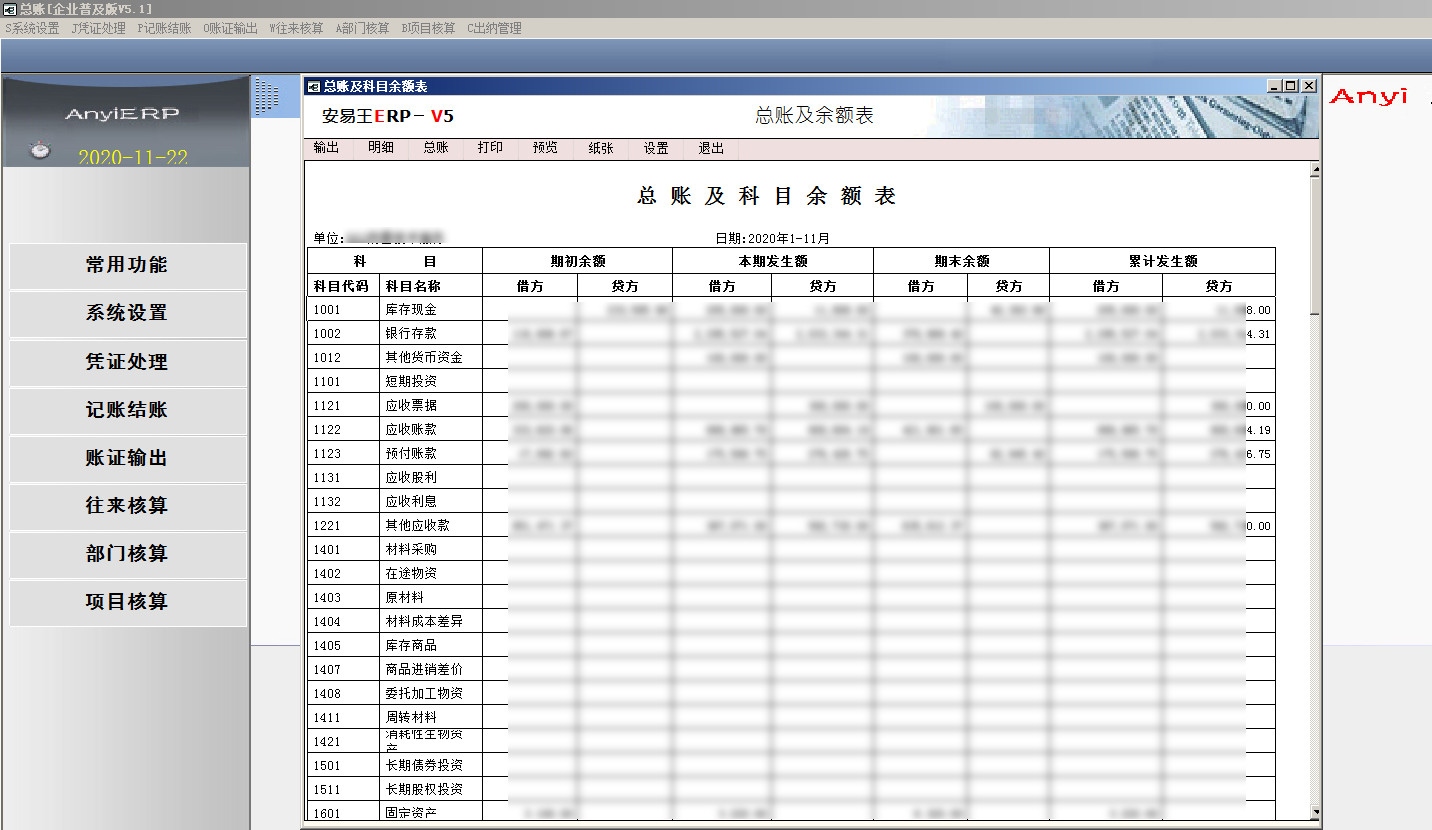Expand the 凭证处理 sidebar section

tap(127, 362)
